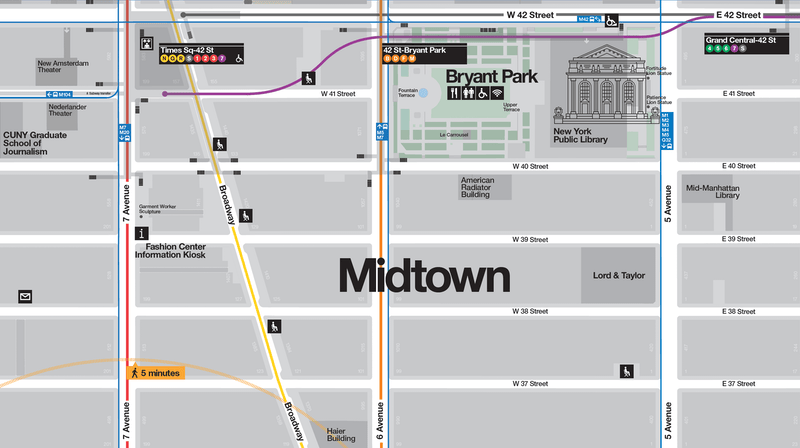Click the 'Haier Building' label
The width and height of the screenshot is (800, 448).
(341, 435)
